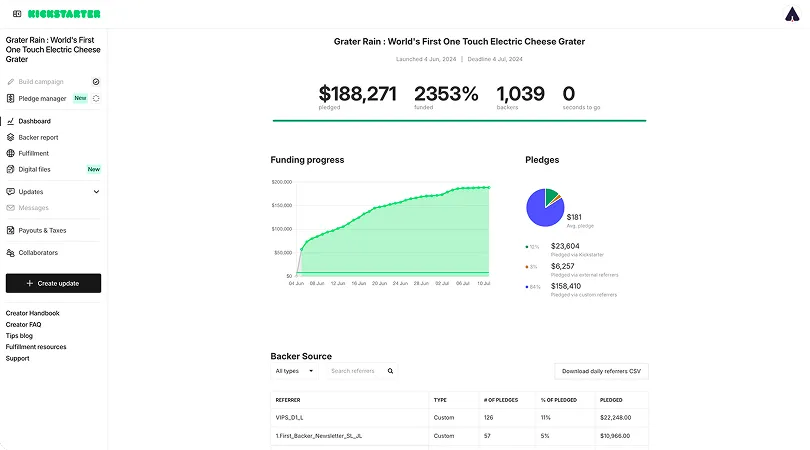
Task: Open the Kickstarter logo home link
Action: (64, 14)
